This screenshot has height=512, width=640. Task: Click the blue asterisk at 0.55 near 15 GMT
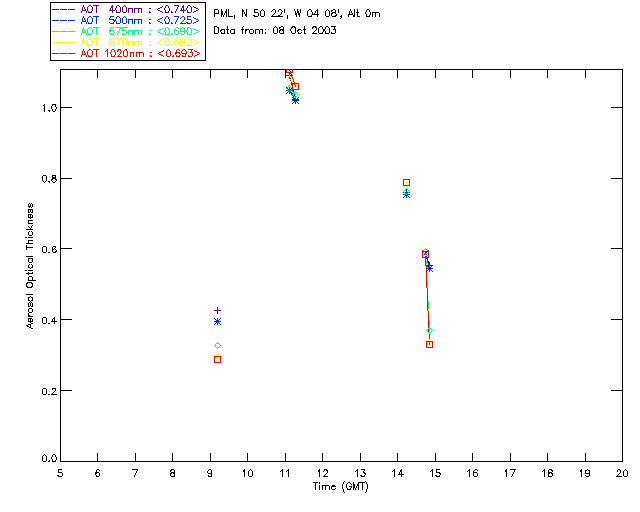pos(429,268)
